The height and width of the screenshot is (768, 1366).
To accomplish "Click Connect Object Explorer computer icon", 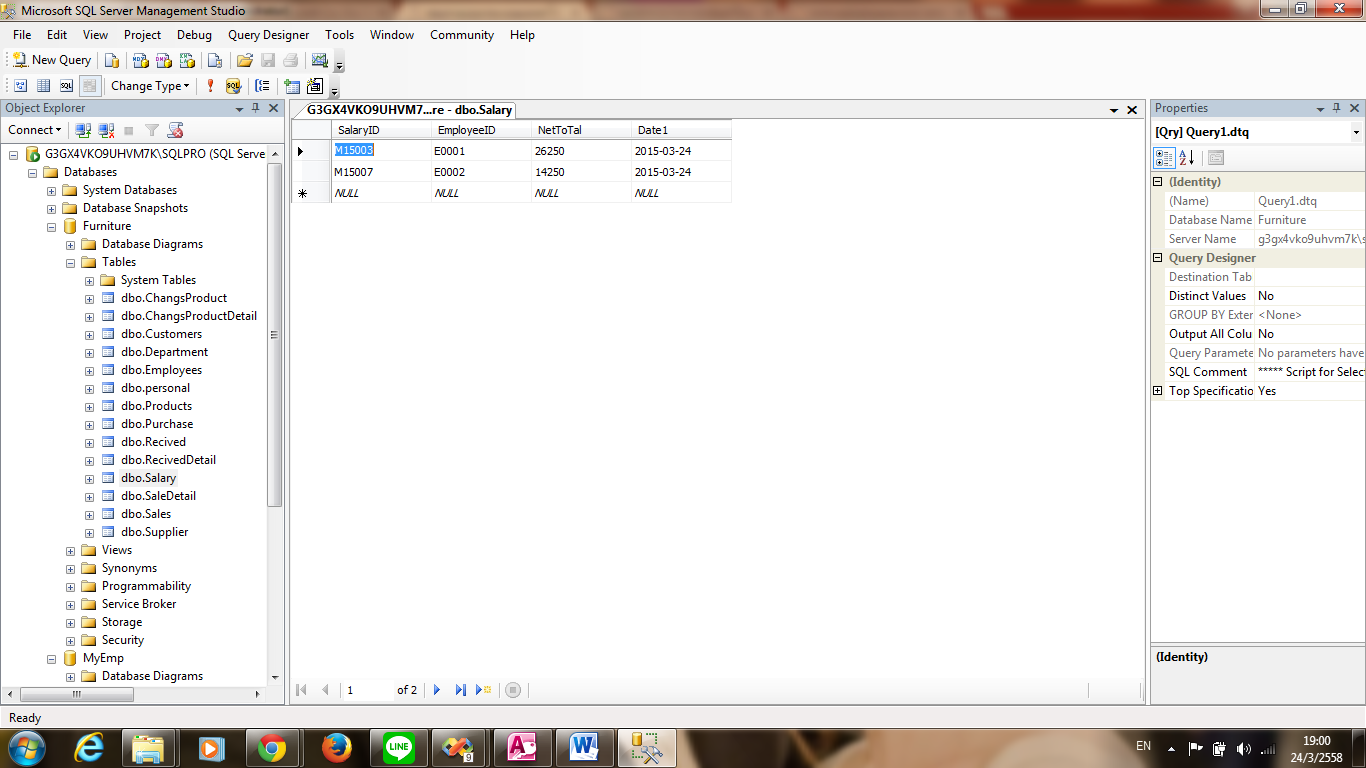I will [83, 130].
